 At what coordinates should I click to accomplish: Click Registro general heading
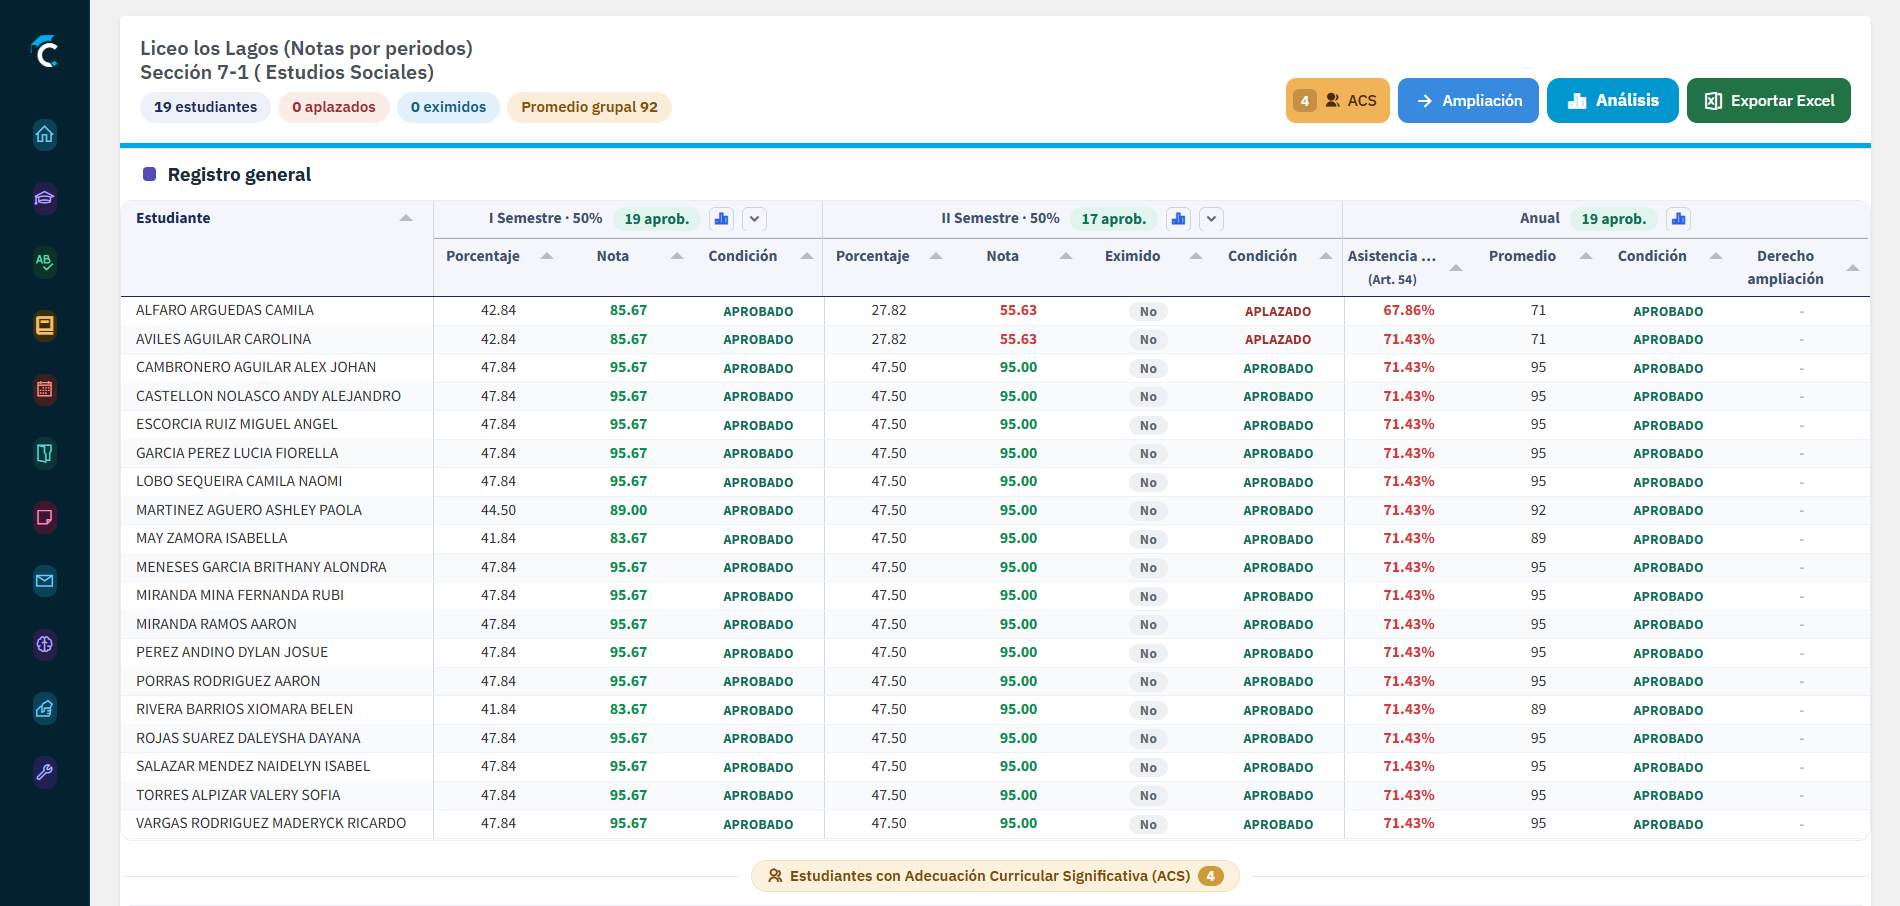[239, 174]
